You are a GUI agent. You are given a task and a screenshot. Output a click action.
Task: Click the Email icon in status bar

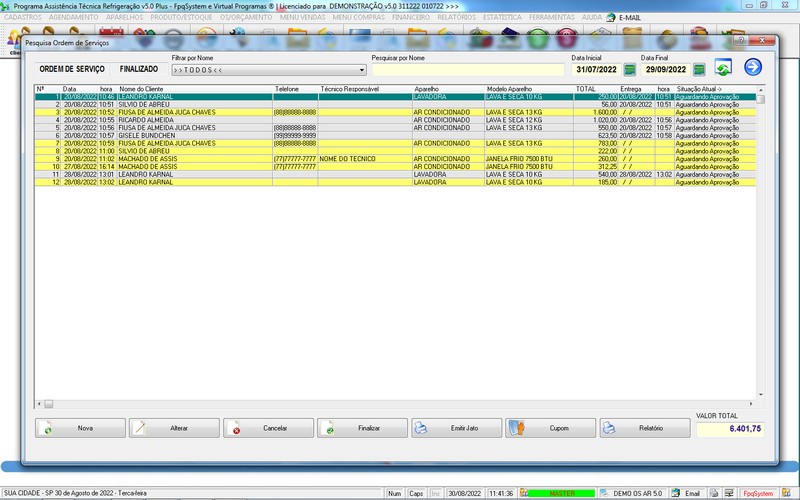(687, 493)
